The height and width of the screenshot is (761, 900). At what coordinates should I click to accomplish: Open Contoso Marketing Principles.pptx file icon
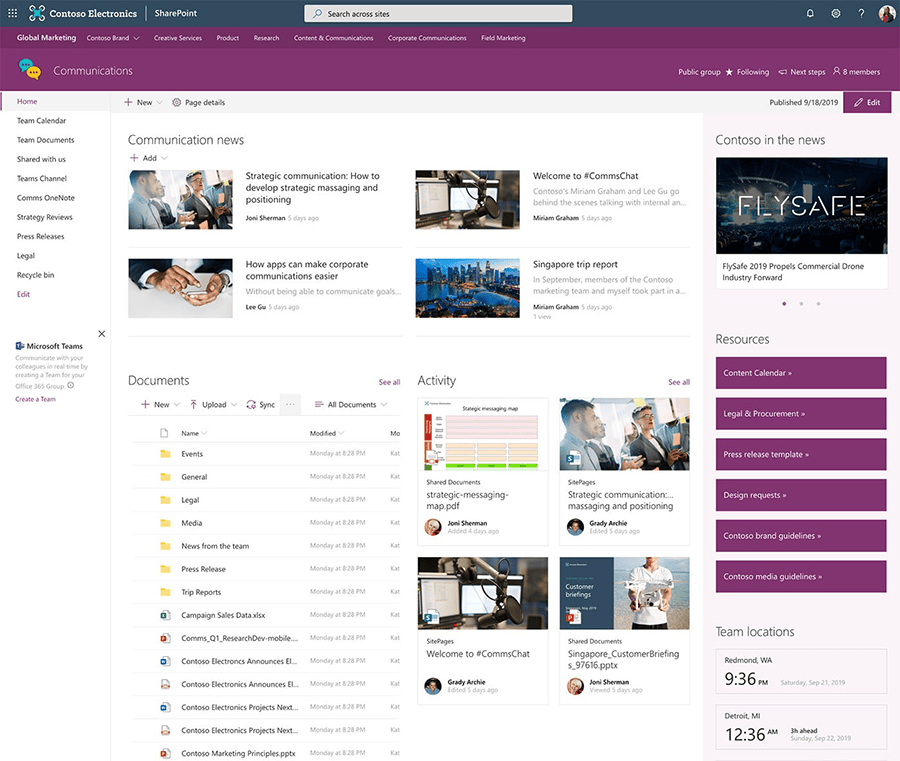tap(165, 753)
